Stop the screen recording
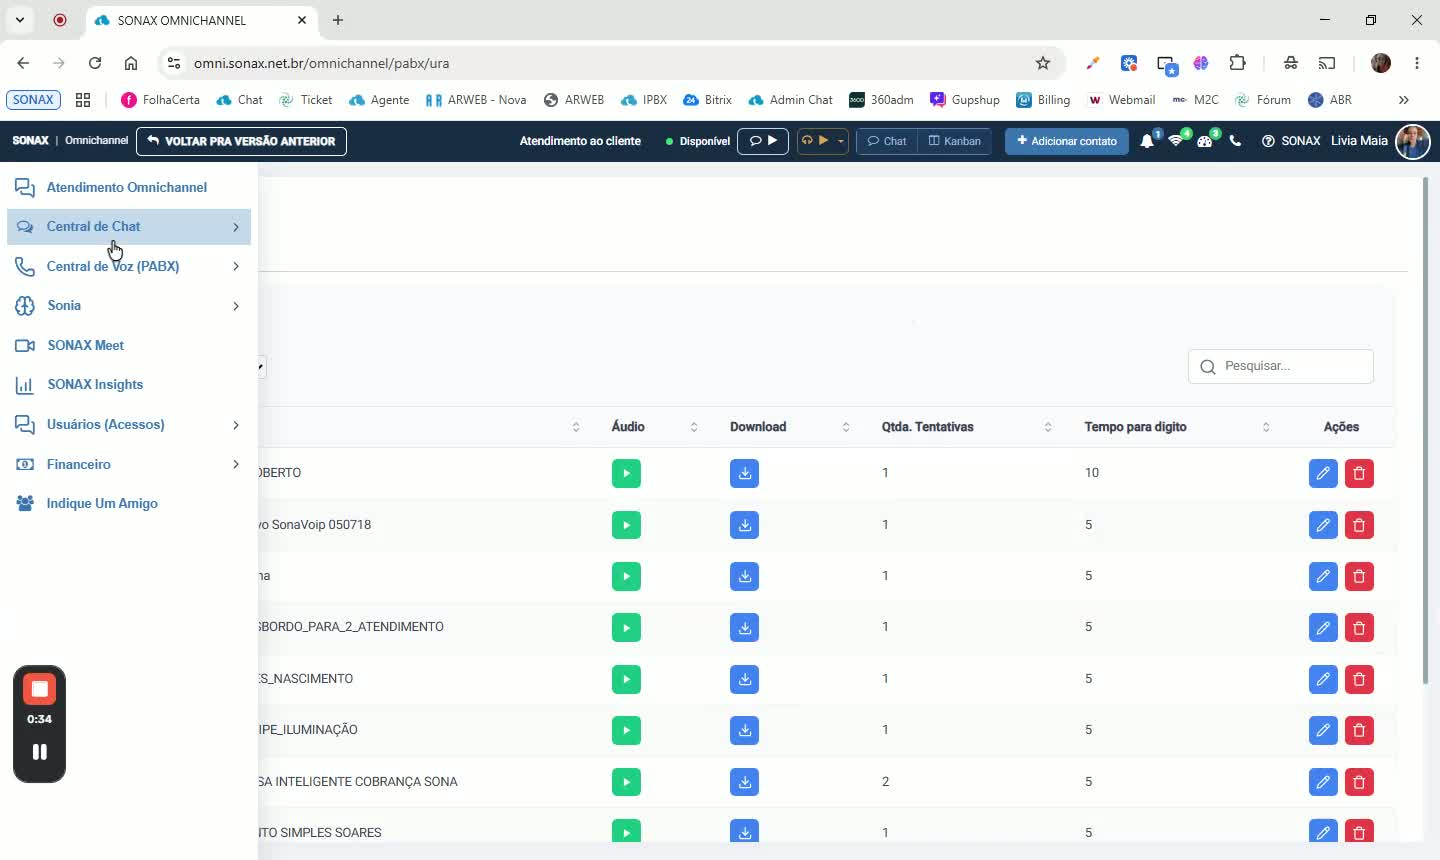1440x860 pixels. 39,689
